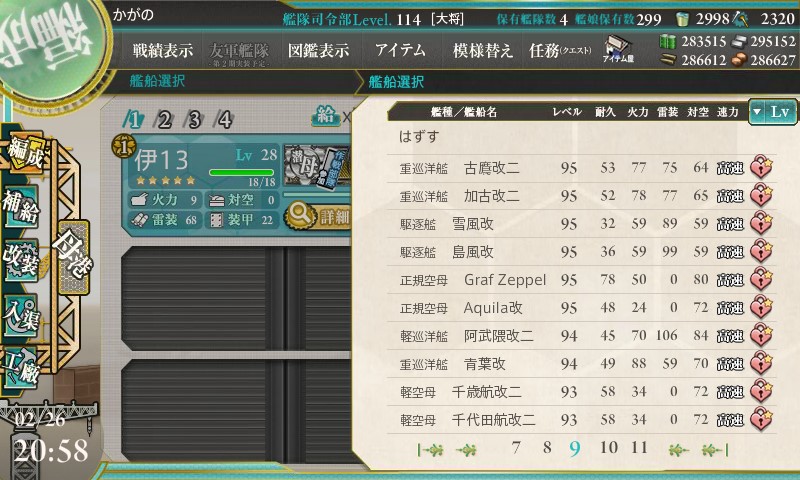Open the 図鑑表示 menu
The height and width of the screenshot is (480, 800).
pos(318,50)
